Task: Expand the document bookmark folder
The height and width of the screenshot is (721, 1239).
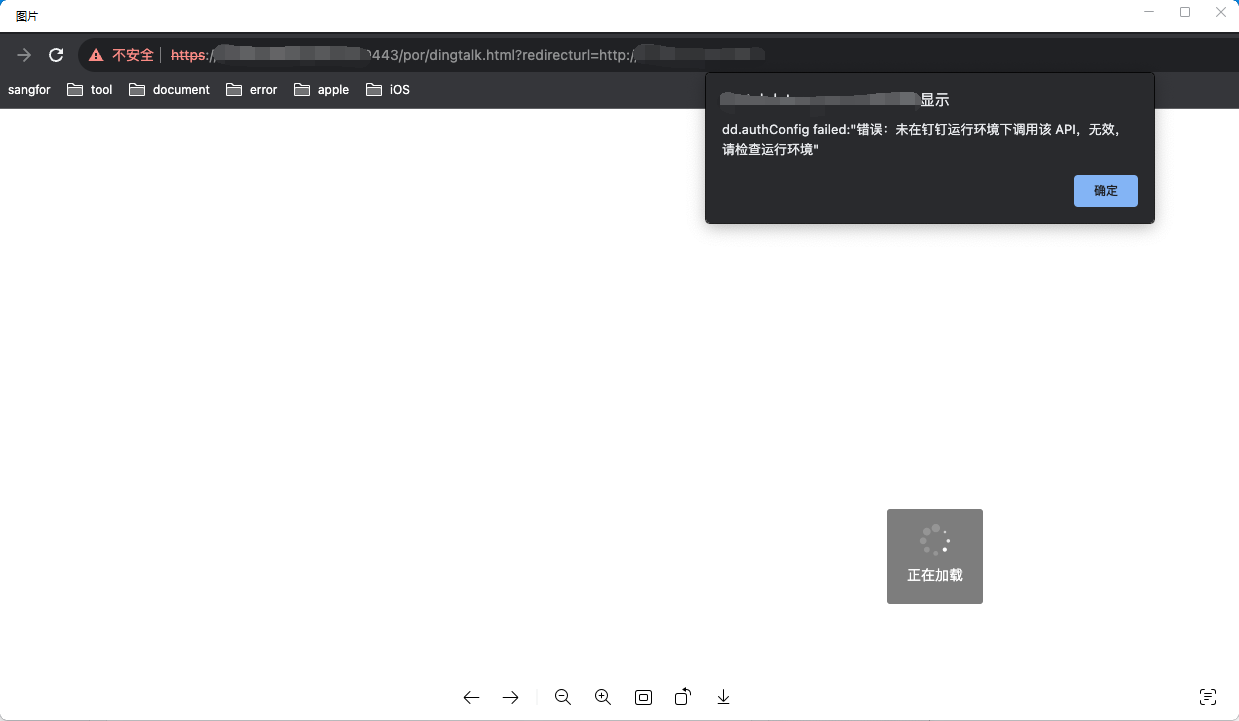Action: coord(170,90)
